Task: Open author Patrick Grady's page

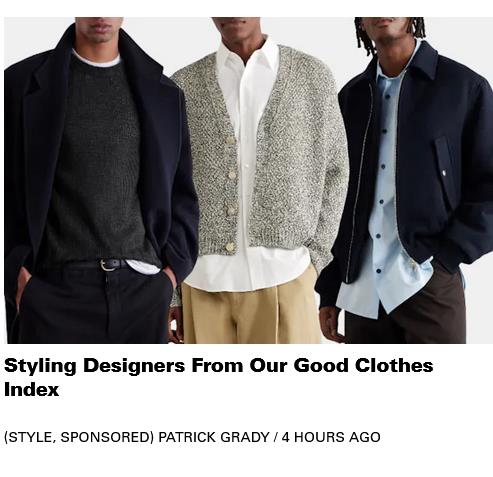Action: point(214,437)
